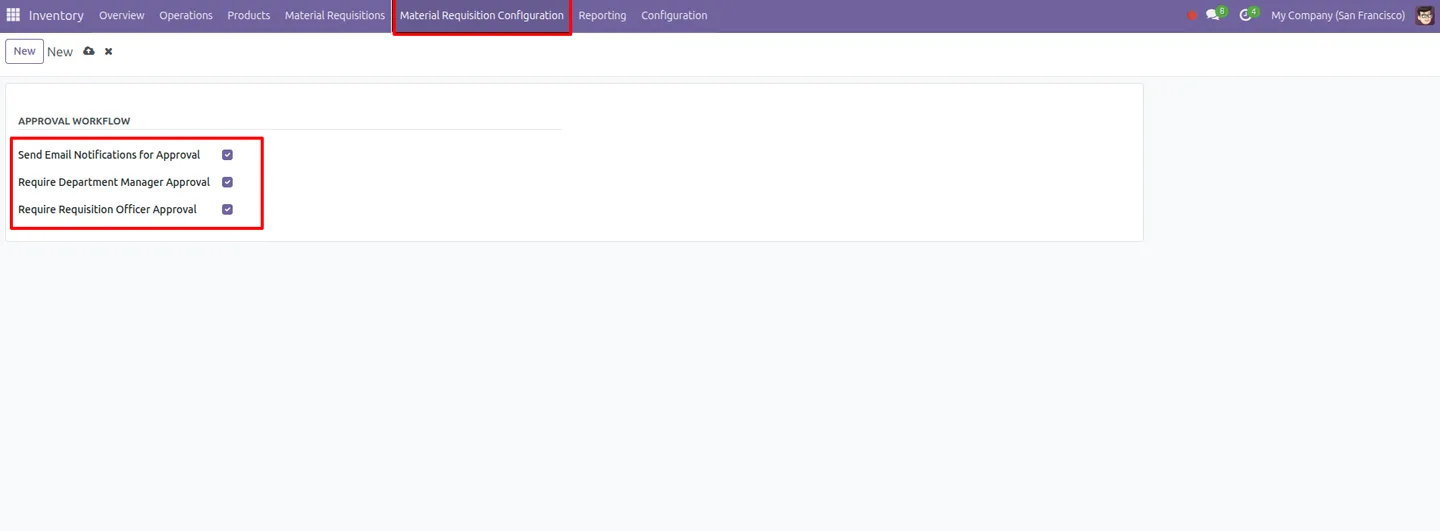Open the activities clock icon

point(1247,15)
